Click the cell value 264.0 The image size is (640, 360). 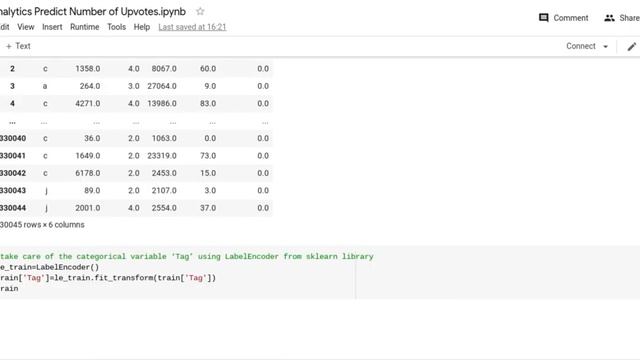click(90, 86)
